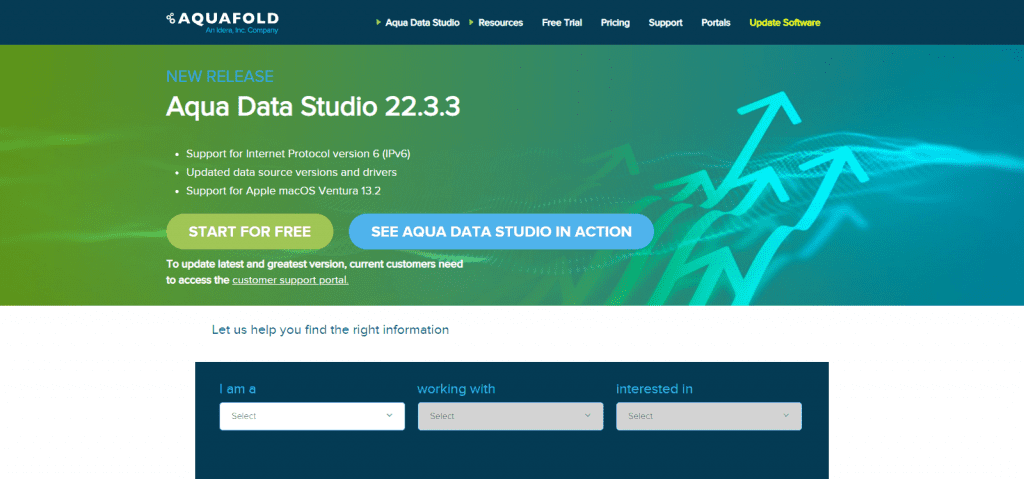Click Update Software link
Image resolution: width=1024 pixels, height=479 pixels.
point(784,23)
